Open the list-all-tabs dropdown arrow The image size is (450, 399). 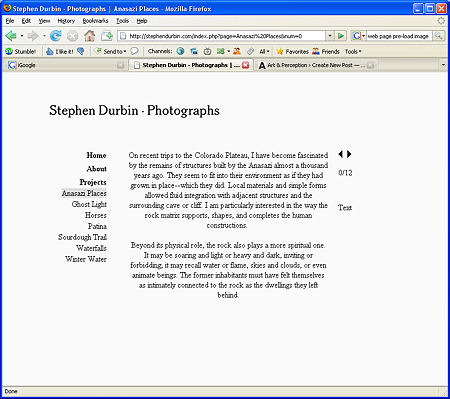click(443, 65)
